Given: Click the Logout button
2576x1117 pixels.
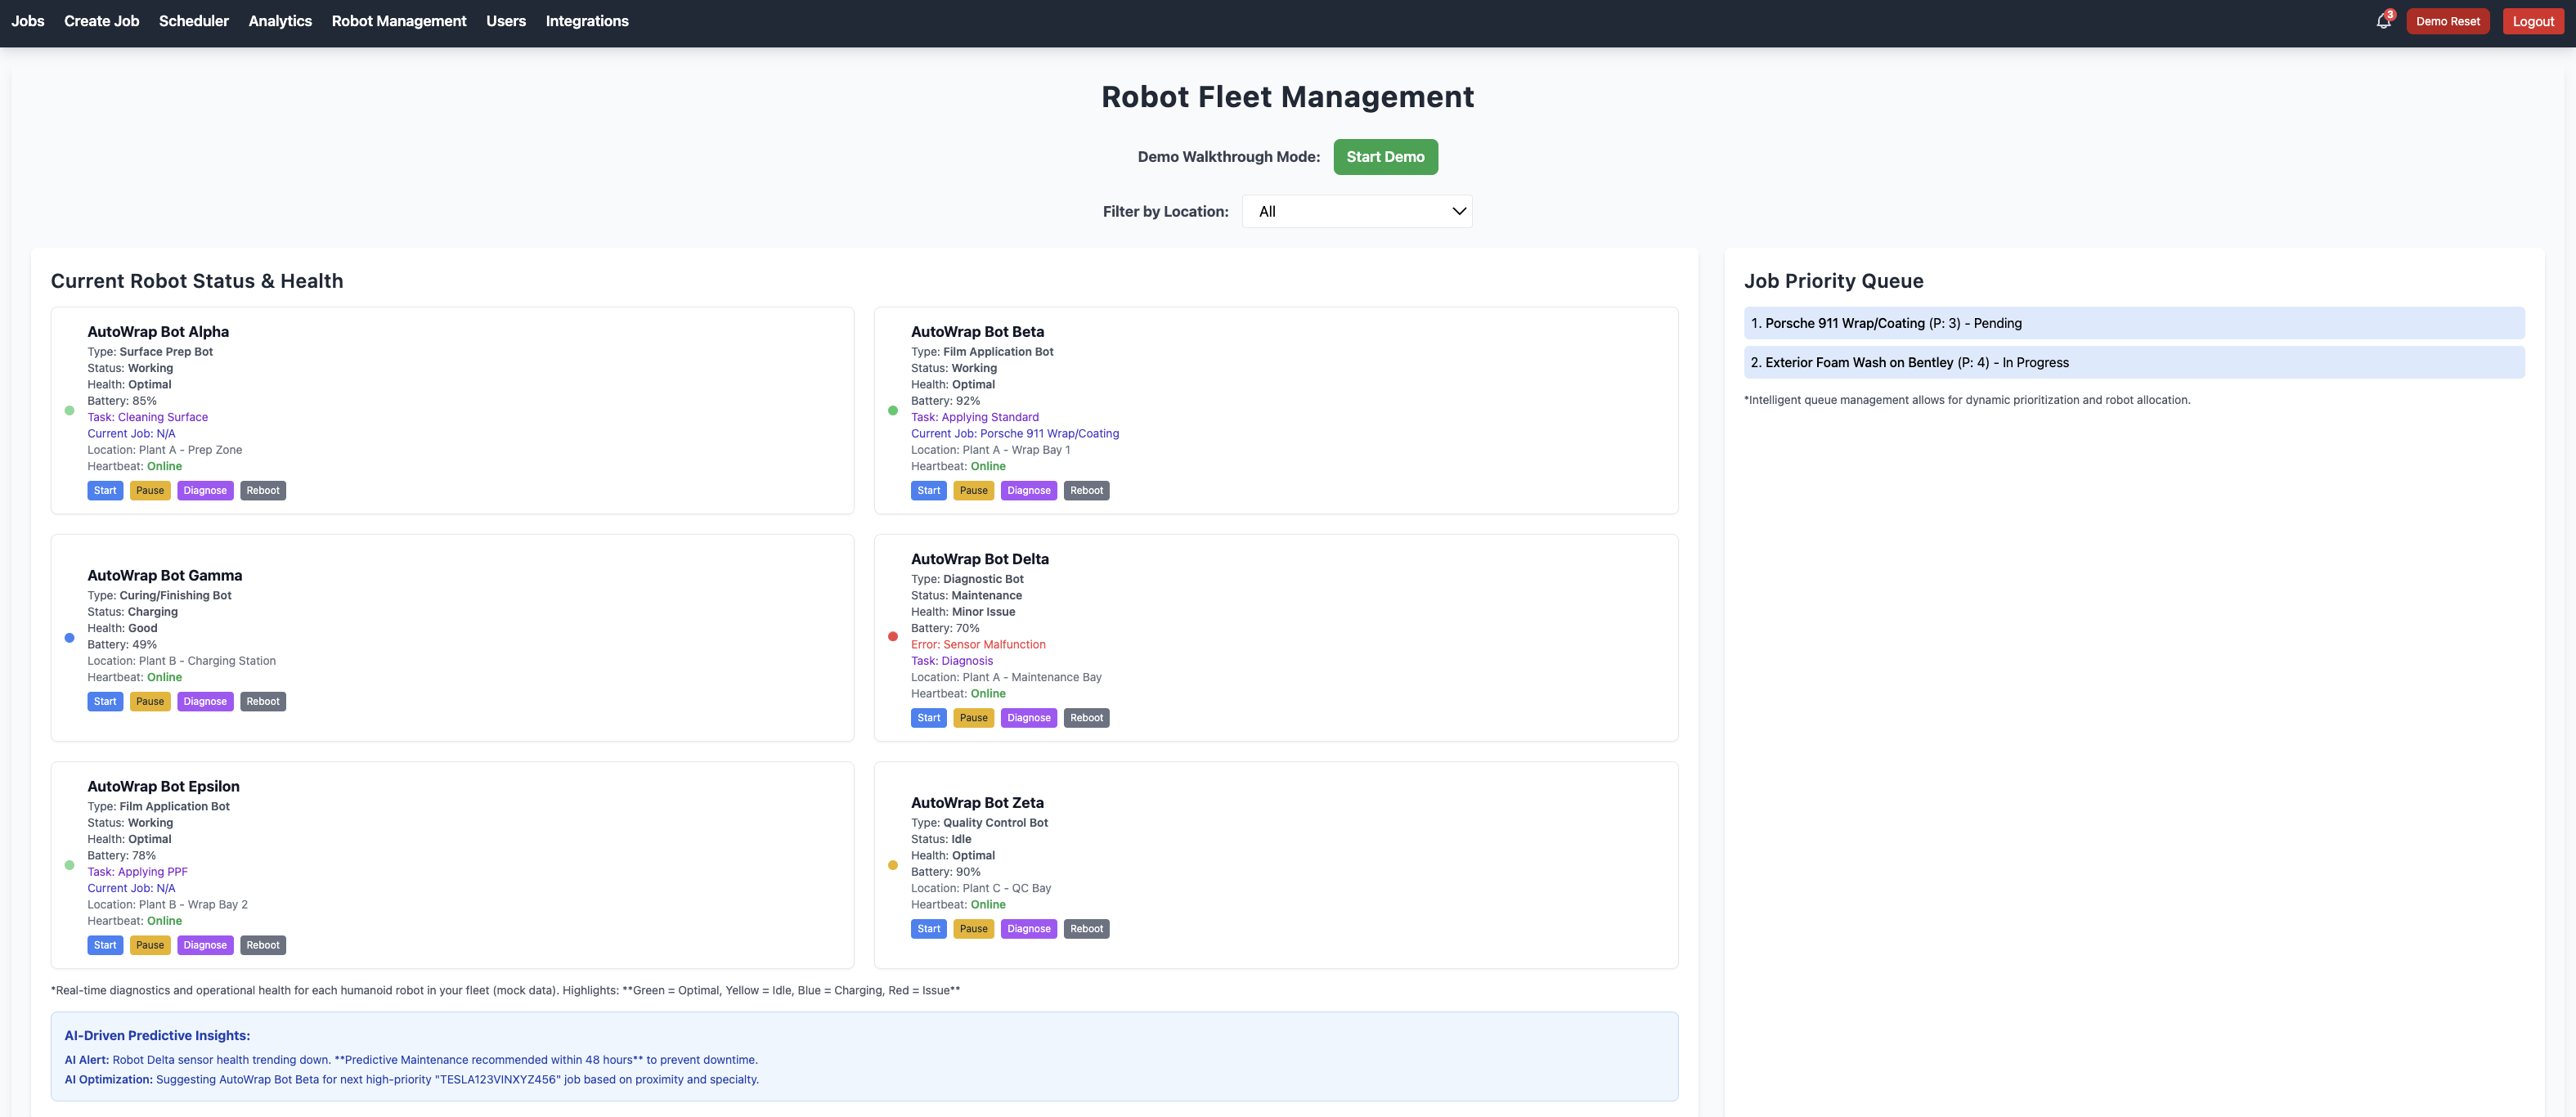Looking at the screenshot, I should click(2533, 21).
